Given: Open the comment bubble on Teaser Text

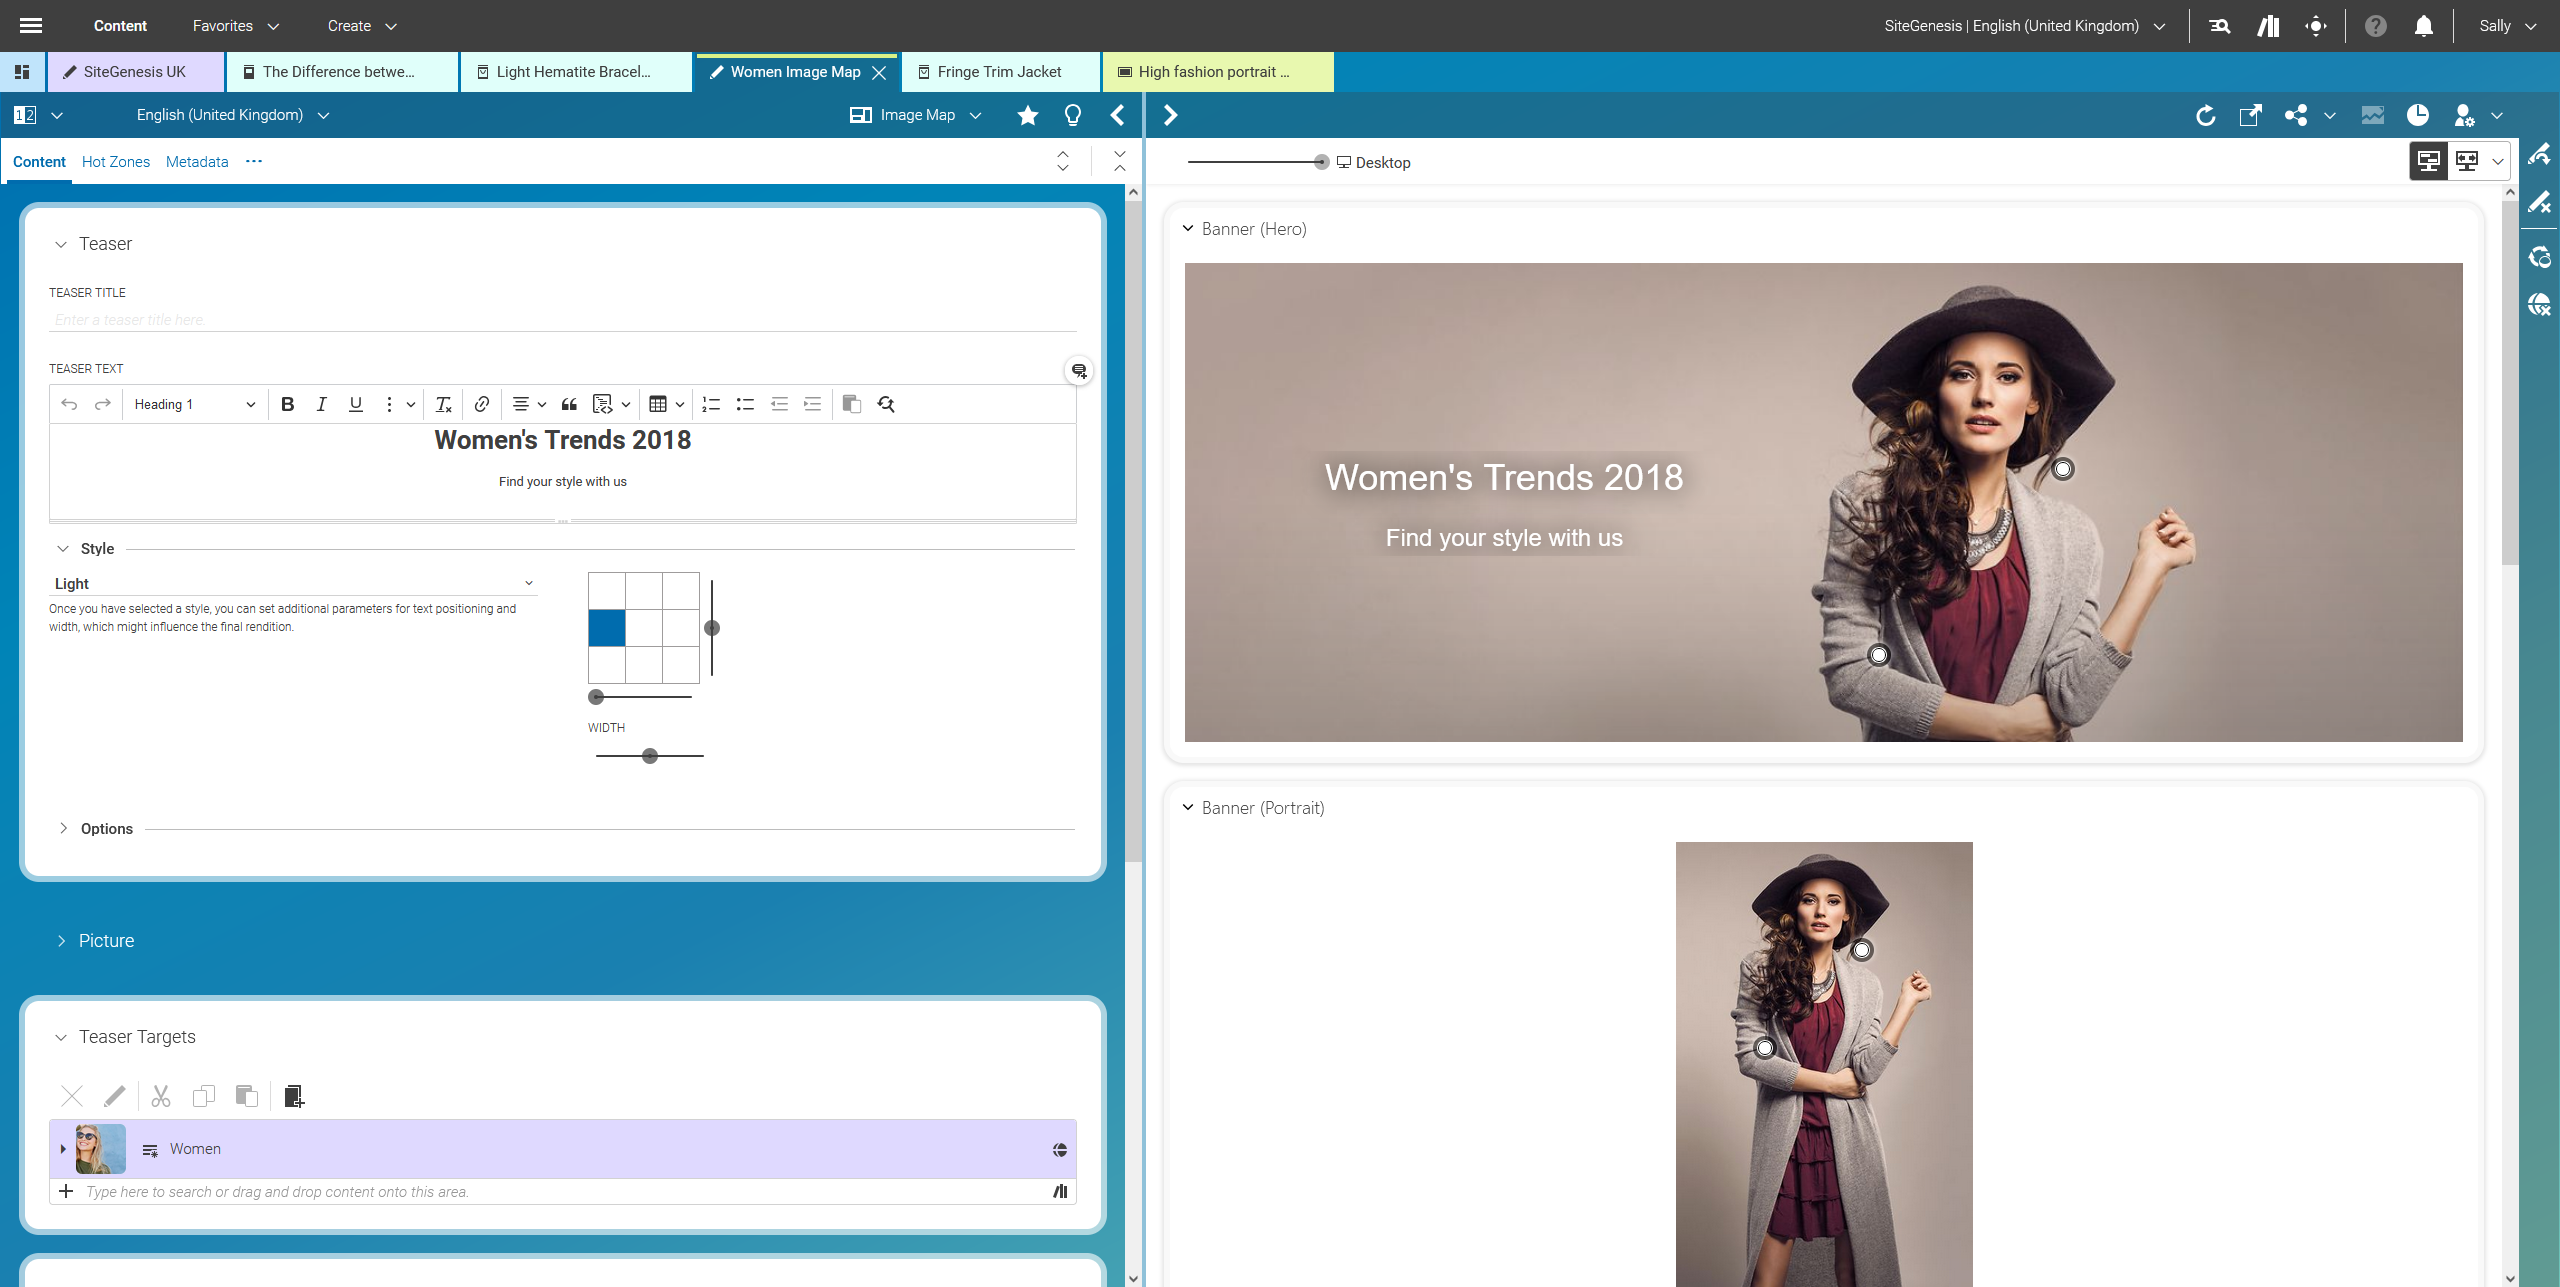Looking at the screenshot, I should [1078, 370].
